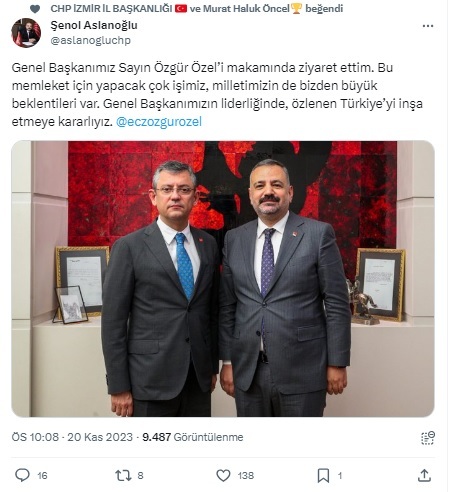Click the 9.487 Görüntülenme view count
Image resolution: width=449 pixels, height=492 pixels.
(193, 437)
